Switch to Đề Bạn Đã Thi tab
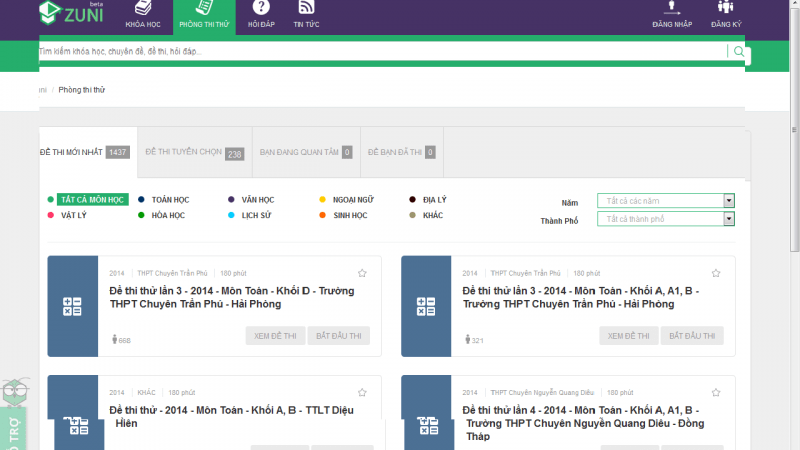Image resolution: width=800 pixels, height=450 pixels. 402,152
